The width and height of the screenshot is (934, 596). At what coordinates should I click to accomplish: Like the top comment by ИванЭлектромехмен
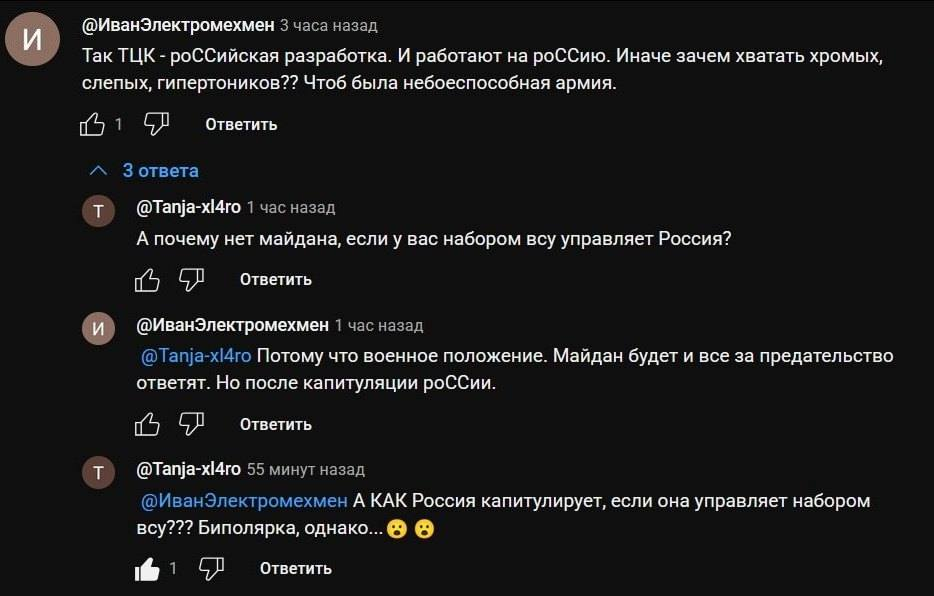point(92,124)
